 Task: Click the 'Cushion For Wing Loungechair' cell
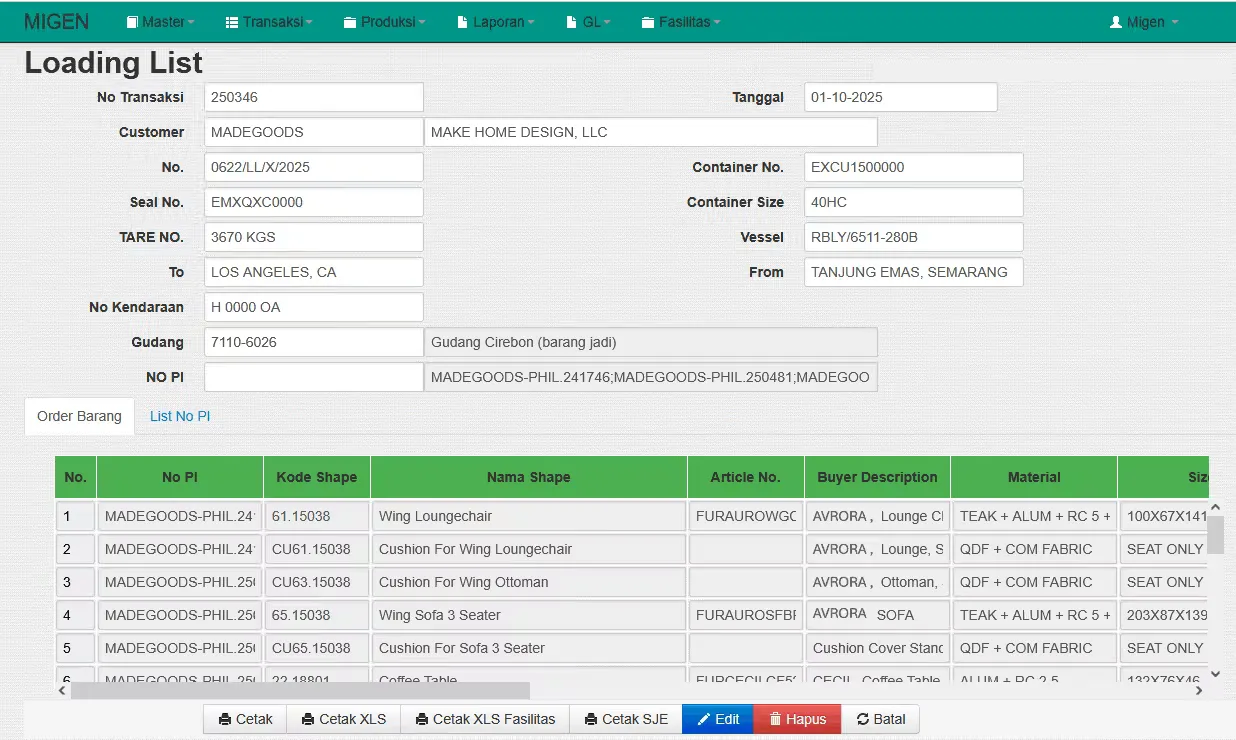point(528,549)
